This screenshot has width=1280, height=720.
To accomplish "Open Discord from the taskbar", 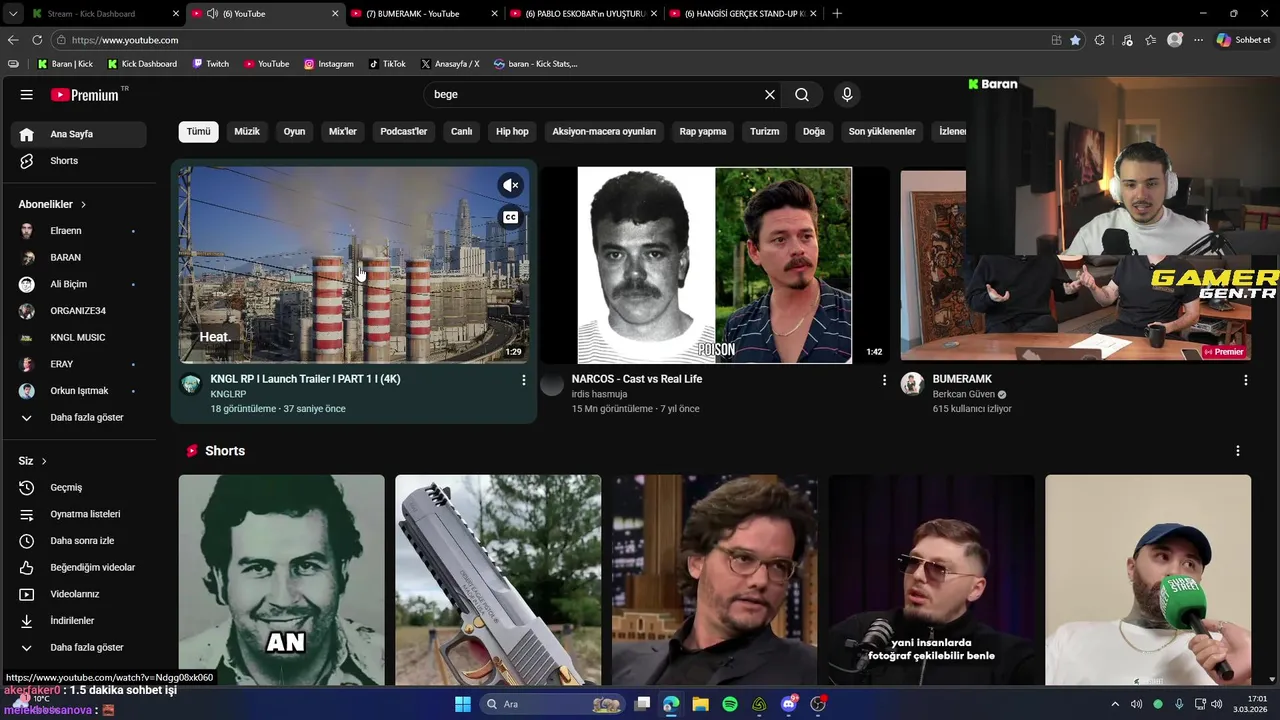I will (x=789, y=704).
